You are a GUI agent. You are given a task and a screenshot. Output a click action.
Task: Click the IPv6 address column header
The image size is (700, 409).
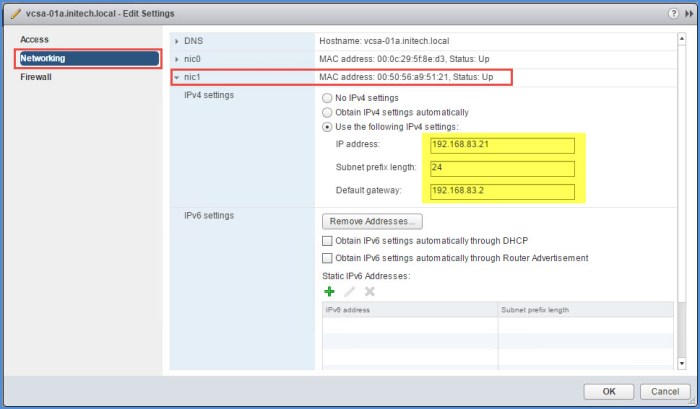click(410, 310)
